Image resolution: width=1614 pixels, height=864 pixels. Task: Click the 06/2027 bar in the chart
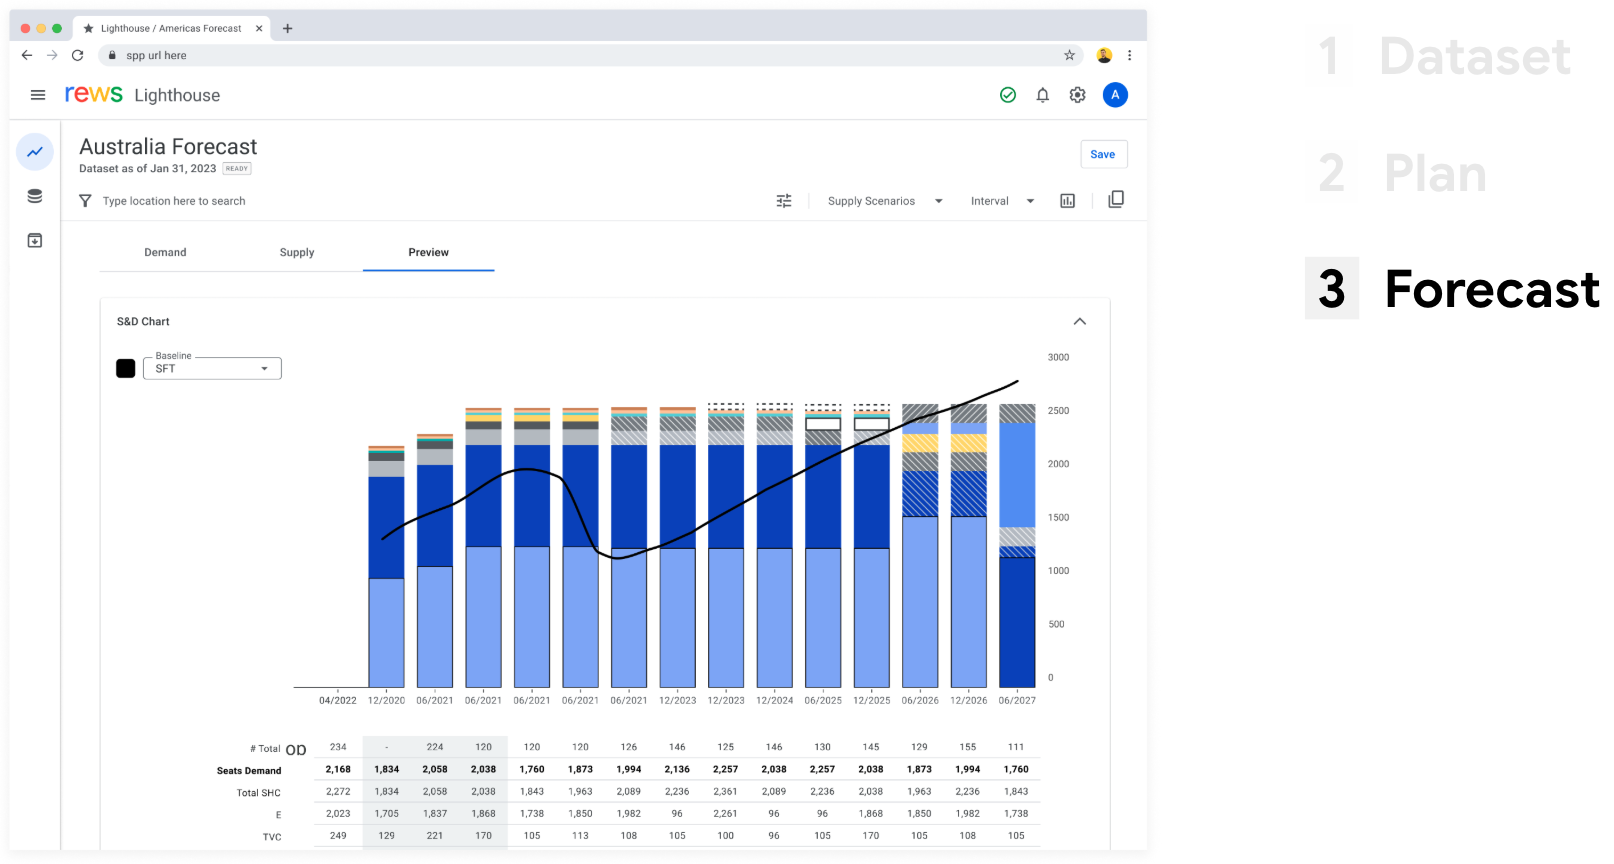tap(1017, 545)
